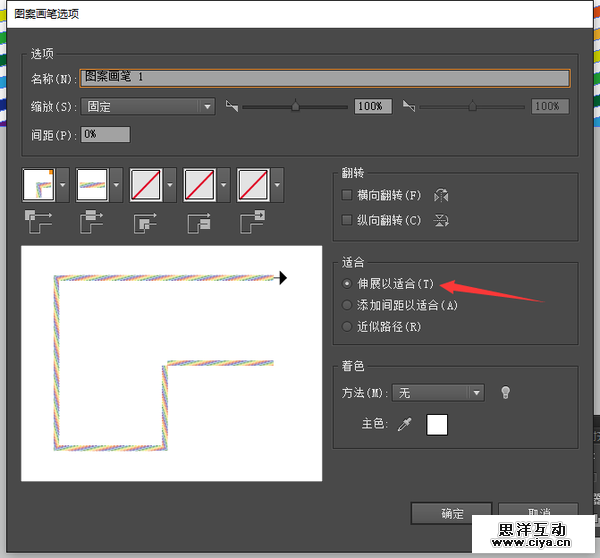Select the empty end tile box

pyautogui.click(x=254, y=184)
